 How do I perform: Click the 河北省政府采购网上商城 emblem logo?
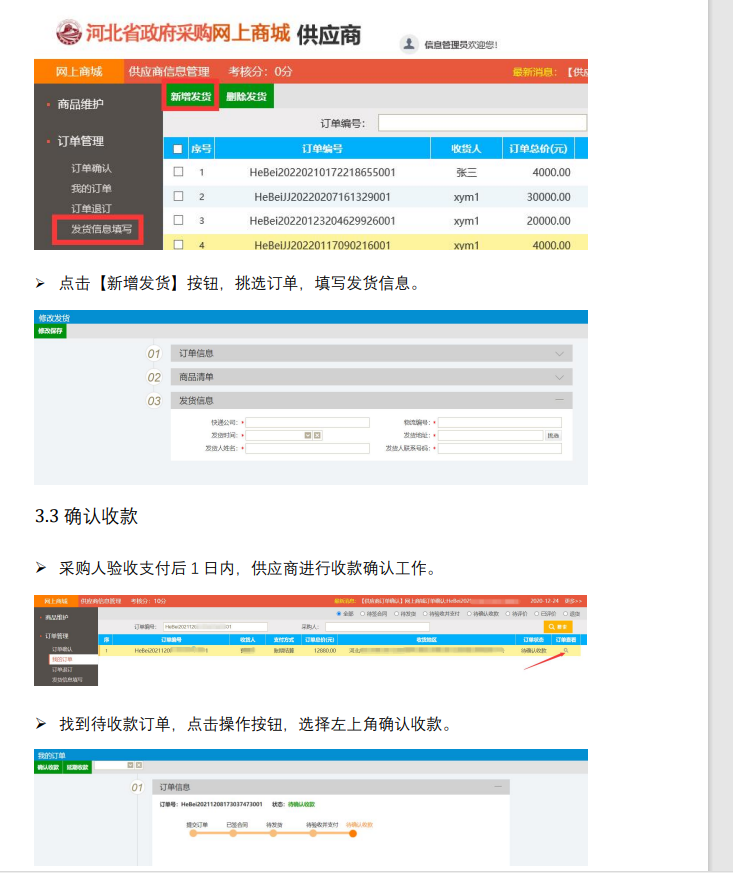point(69,33)
